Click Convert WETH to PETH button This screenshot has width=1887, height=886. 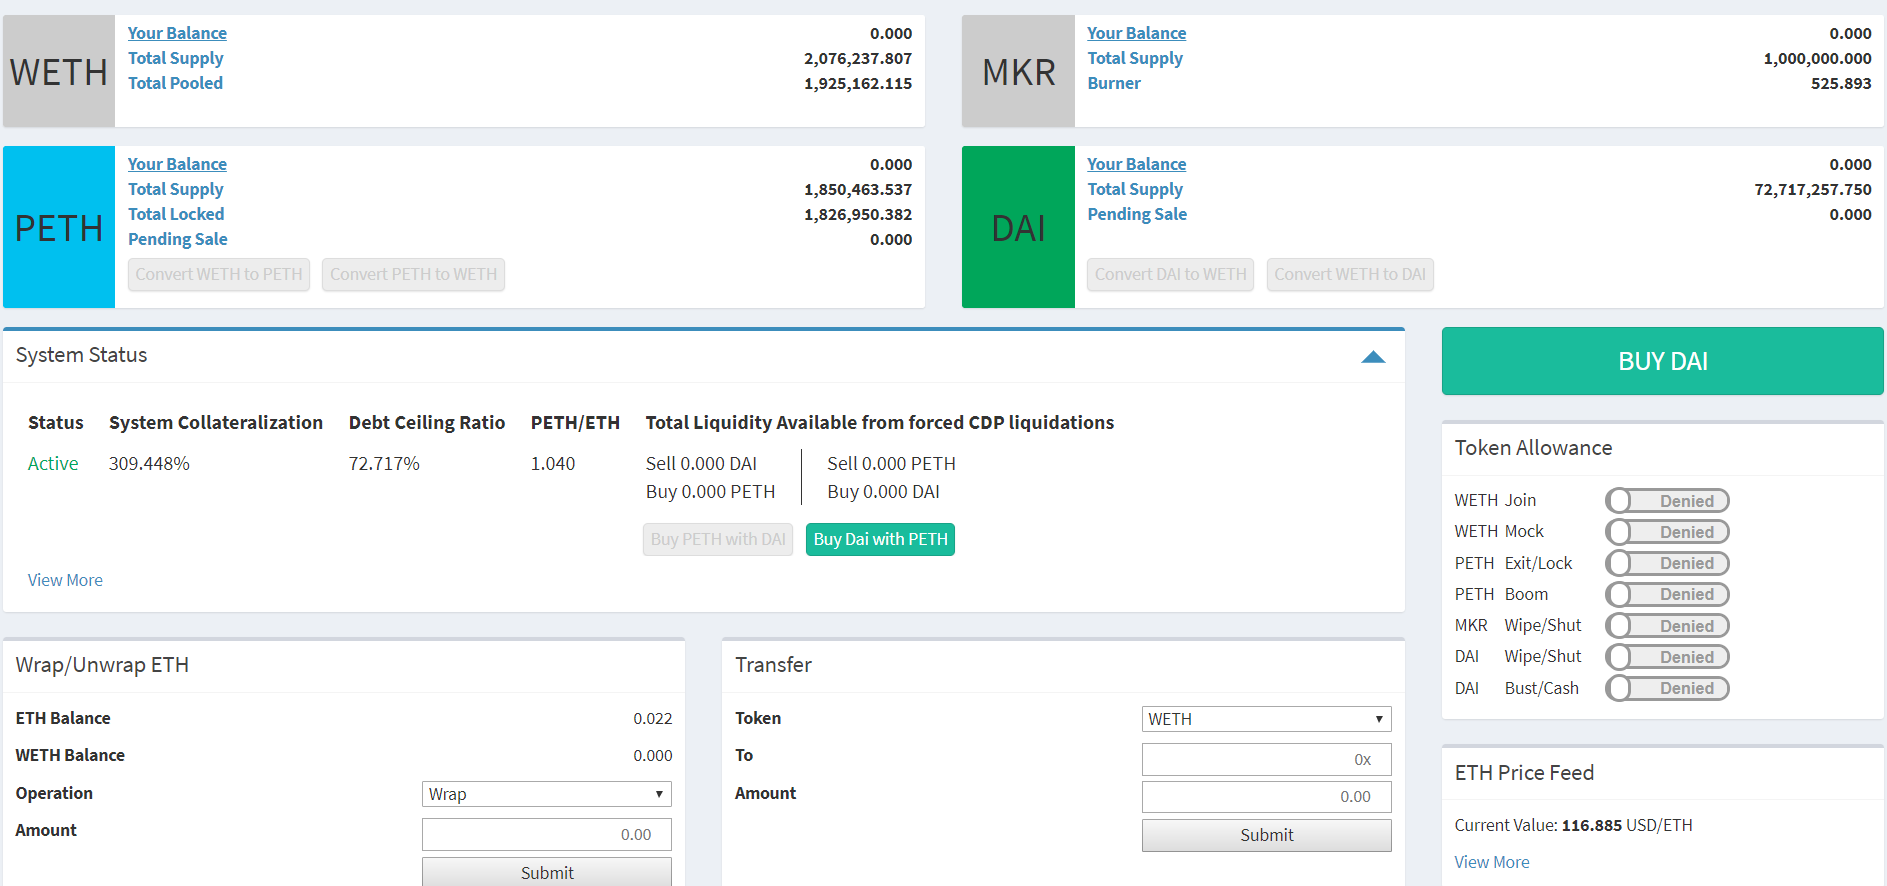point(219,274)
